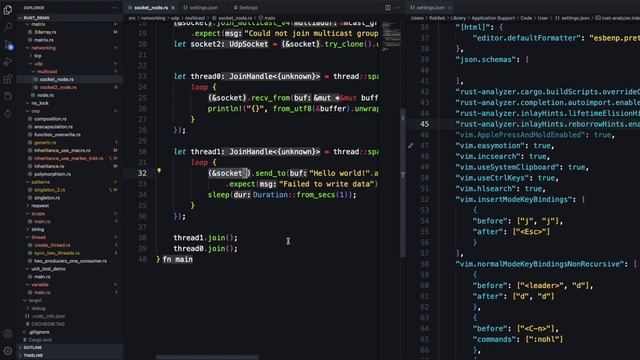Close the right-side settings.json tab
Screen dimensions: 640x360
[x=450, y=8]
